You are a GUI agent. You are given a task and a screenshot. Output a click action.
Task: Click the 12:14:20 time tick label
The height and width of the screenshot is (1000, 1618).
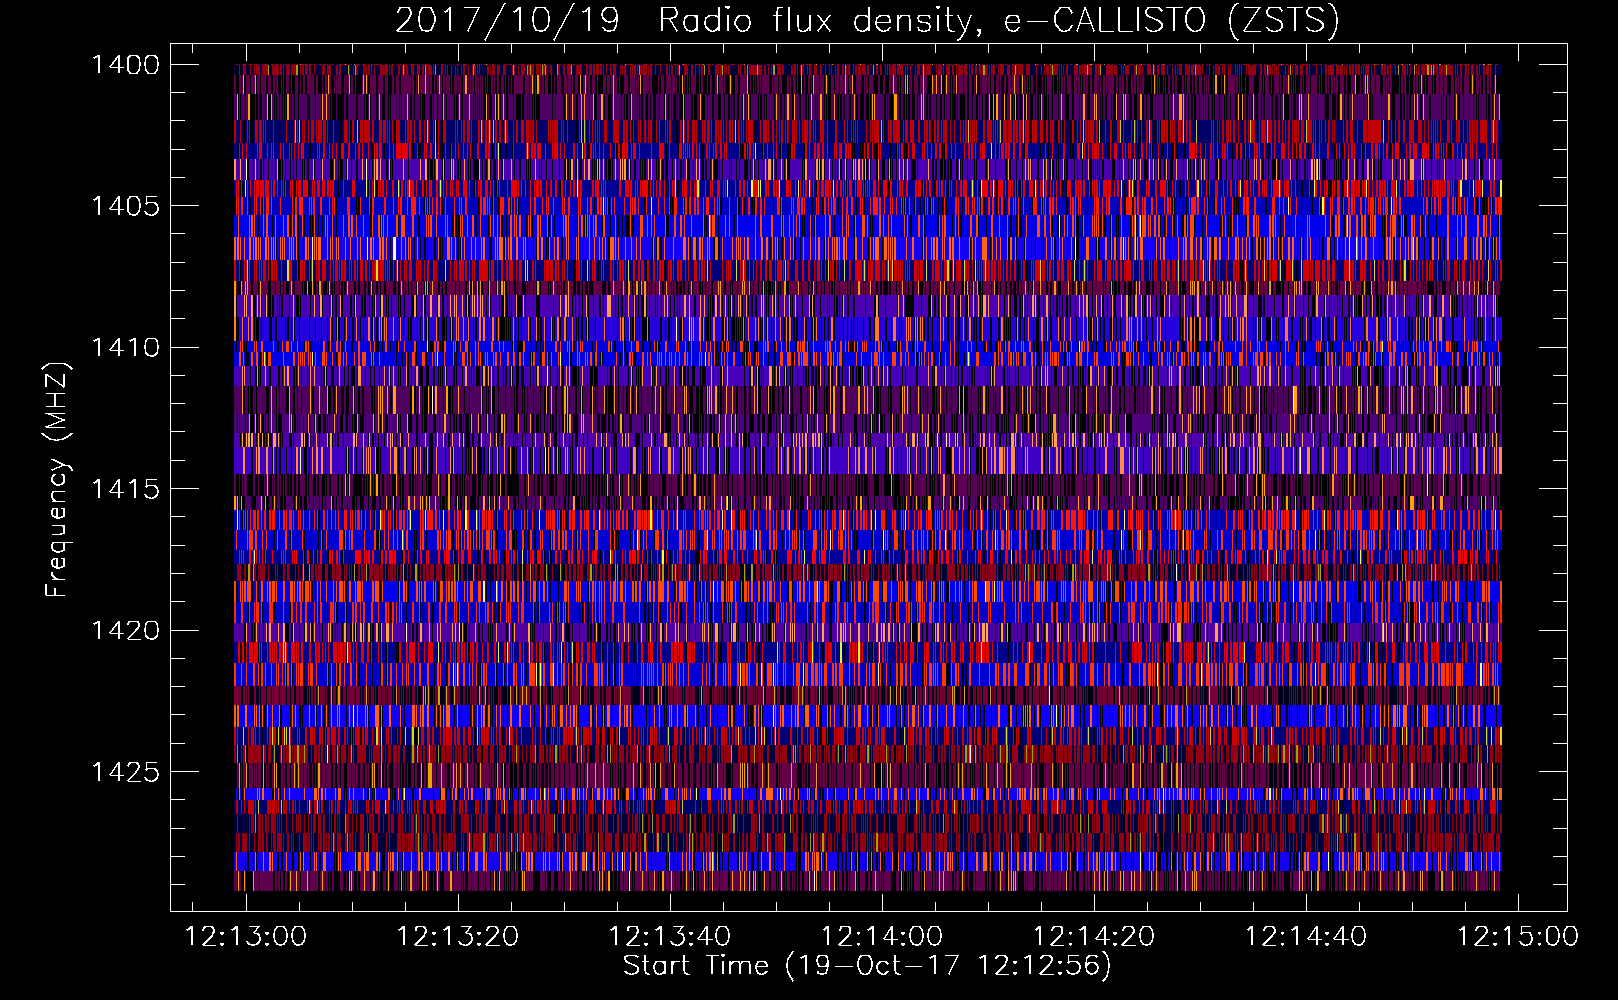tap(1094, 937)
